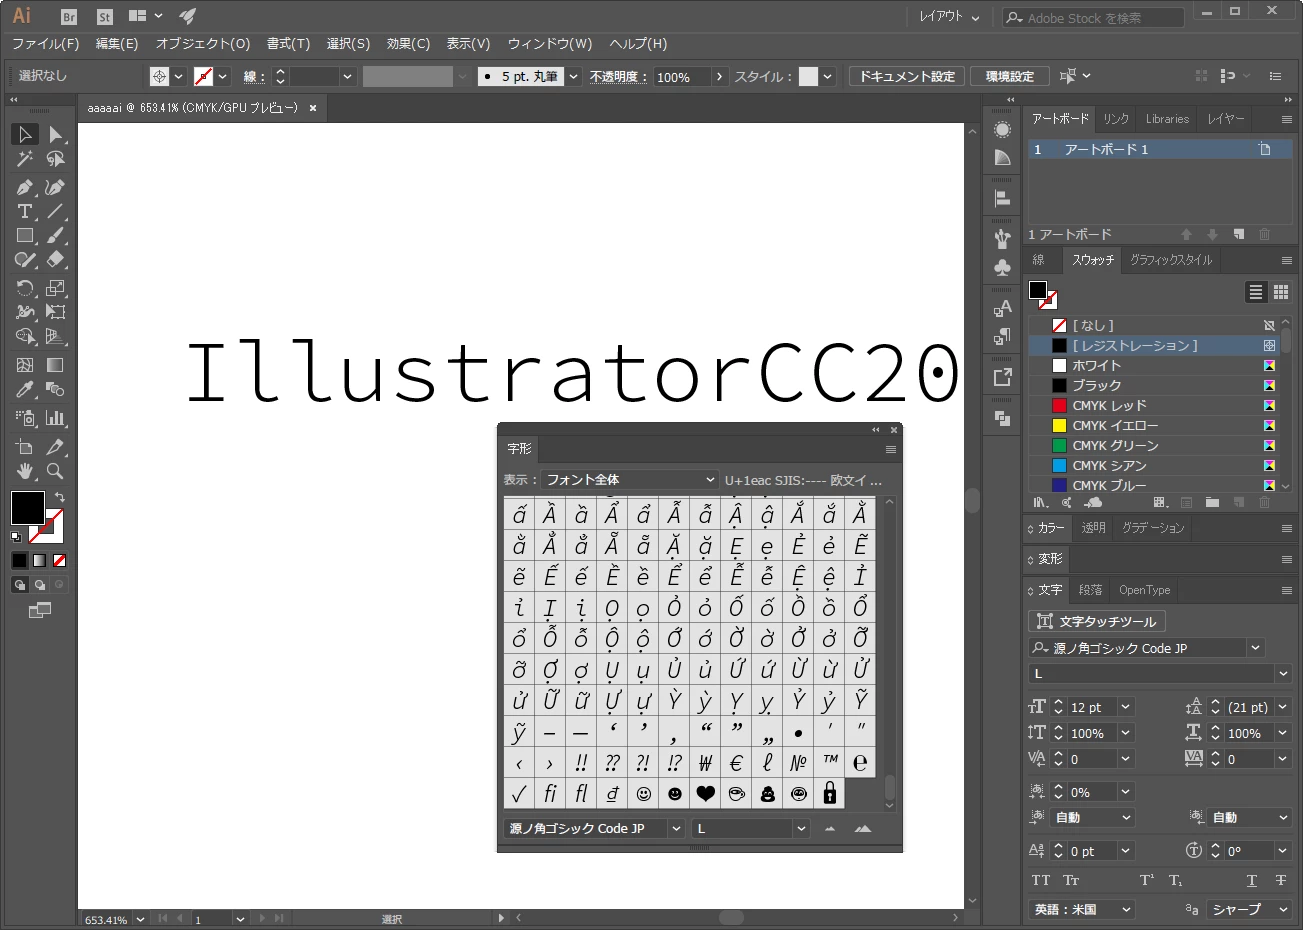The height and width of the screenshot is (930, 1303).
Task: Toggle Superscript T button
Action: point(1147,880)
